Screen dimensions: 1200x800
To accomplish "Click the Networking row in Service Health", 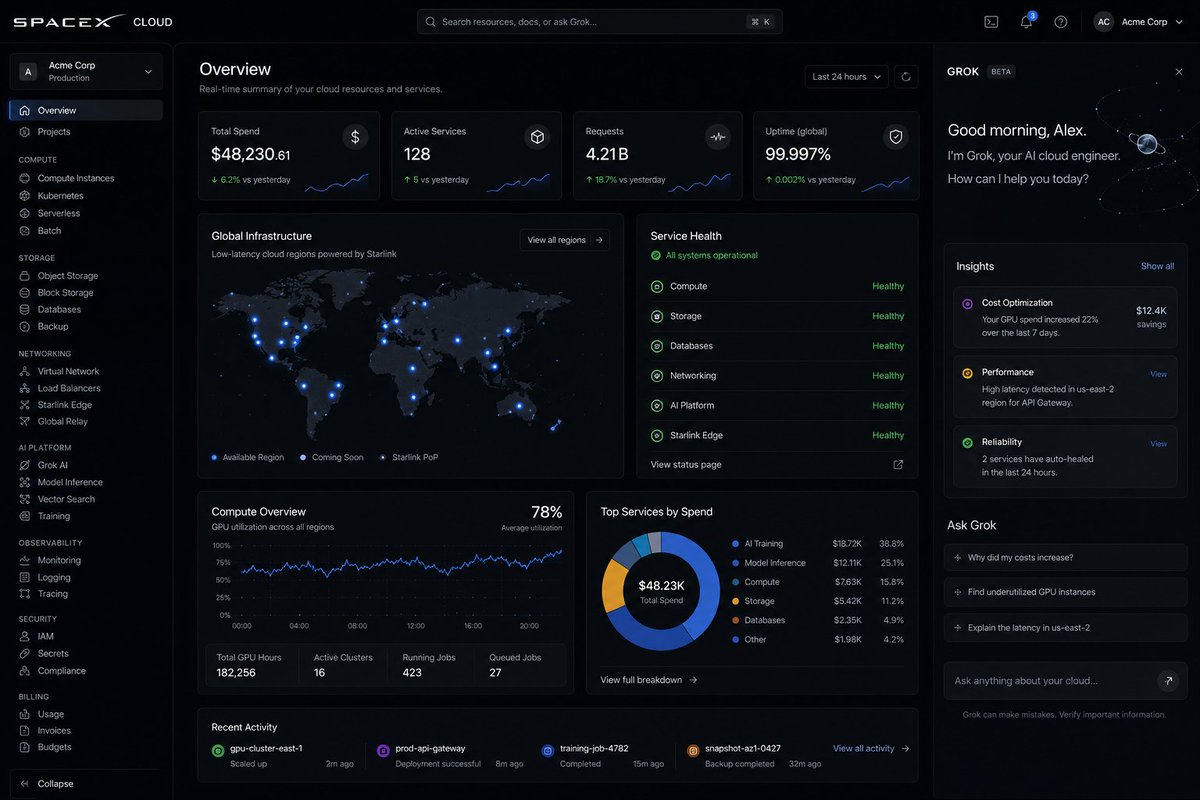I will (x=777, y=376).
